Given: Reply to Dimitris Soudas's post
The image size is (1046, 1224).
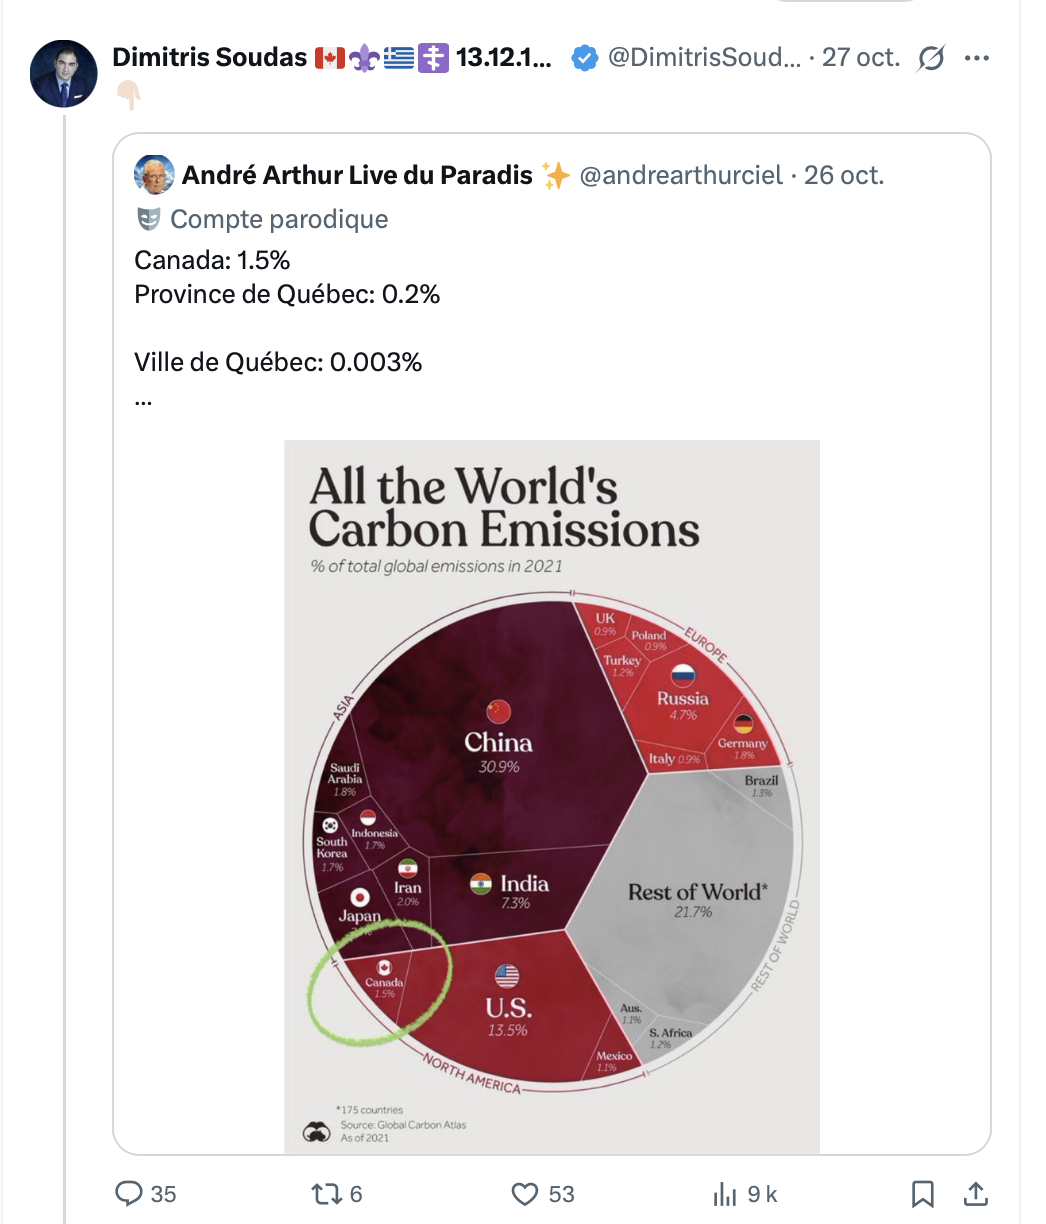Looking at the screenshot, I should [131, 1193].
